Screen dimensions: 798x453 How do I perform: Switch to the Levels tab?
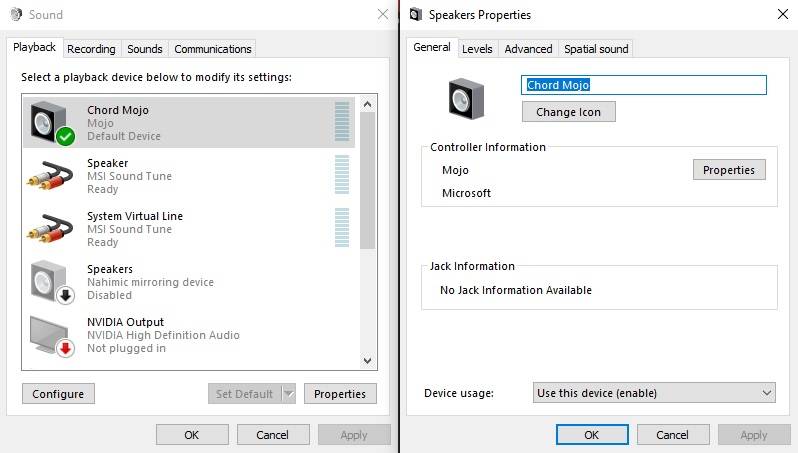[x=477, y=49]
